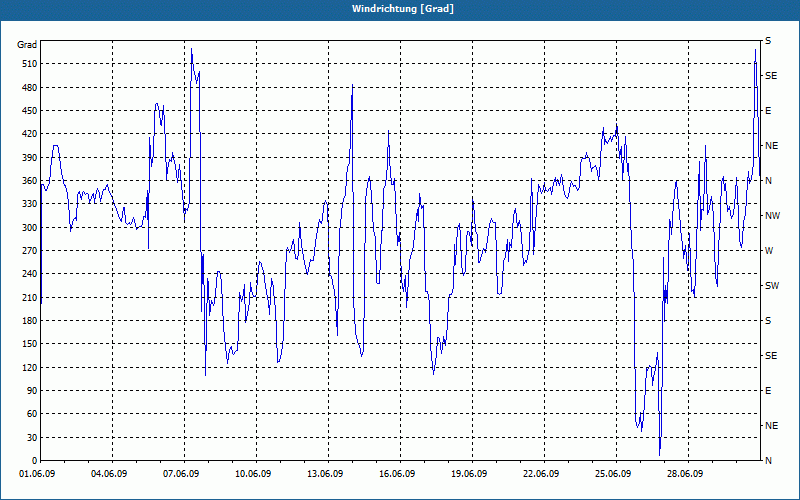Viewport: 800px width, 500px height.
Task: Select the 330 degree axis value
Action: 30,204
